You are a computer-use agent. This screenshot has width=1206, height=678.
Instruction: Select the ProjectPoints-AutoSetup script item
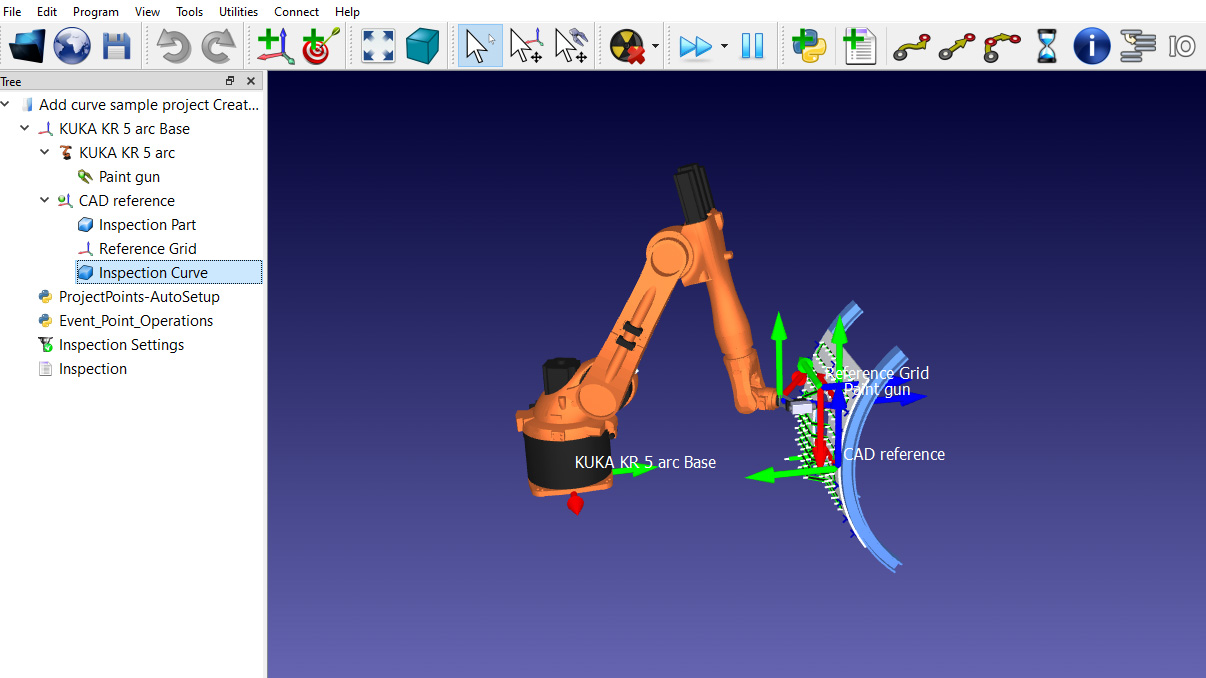pyautogui.click(x=138, y=297)
